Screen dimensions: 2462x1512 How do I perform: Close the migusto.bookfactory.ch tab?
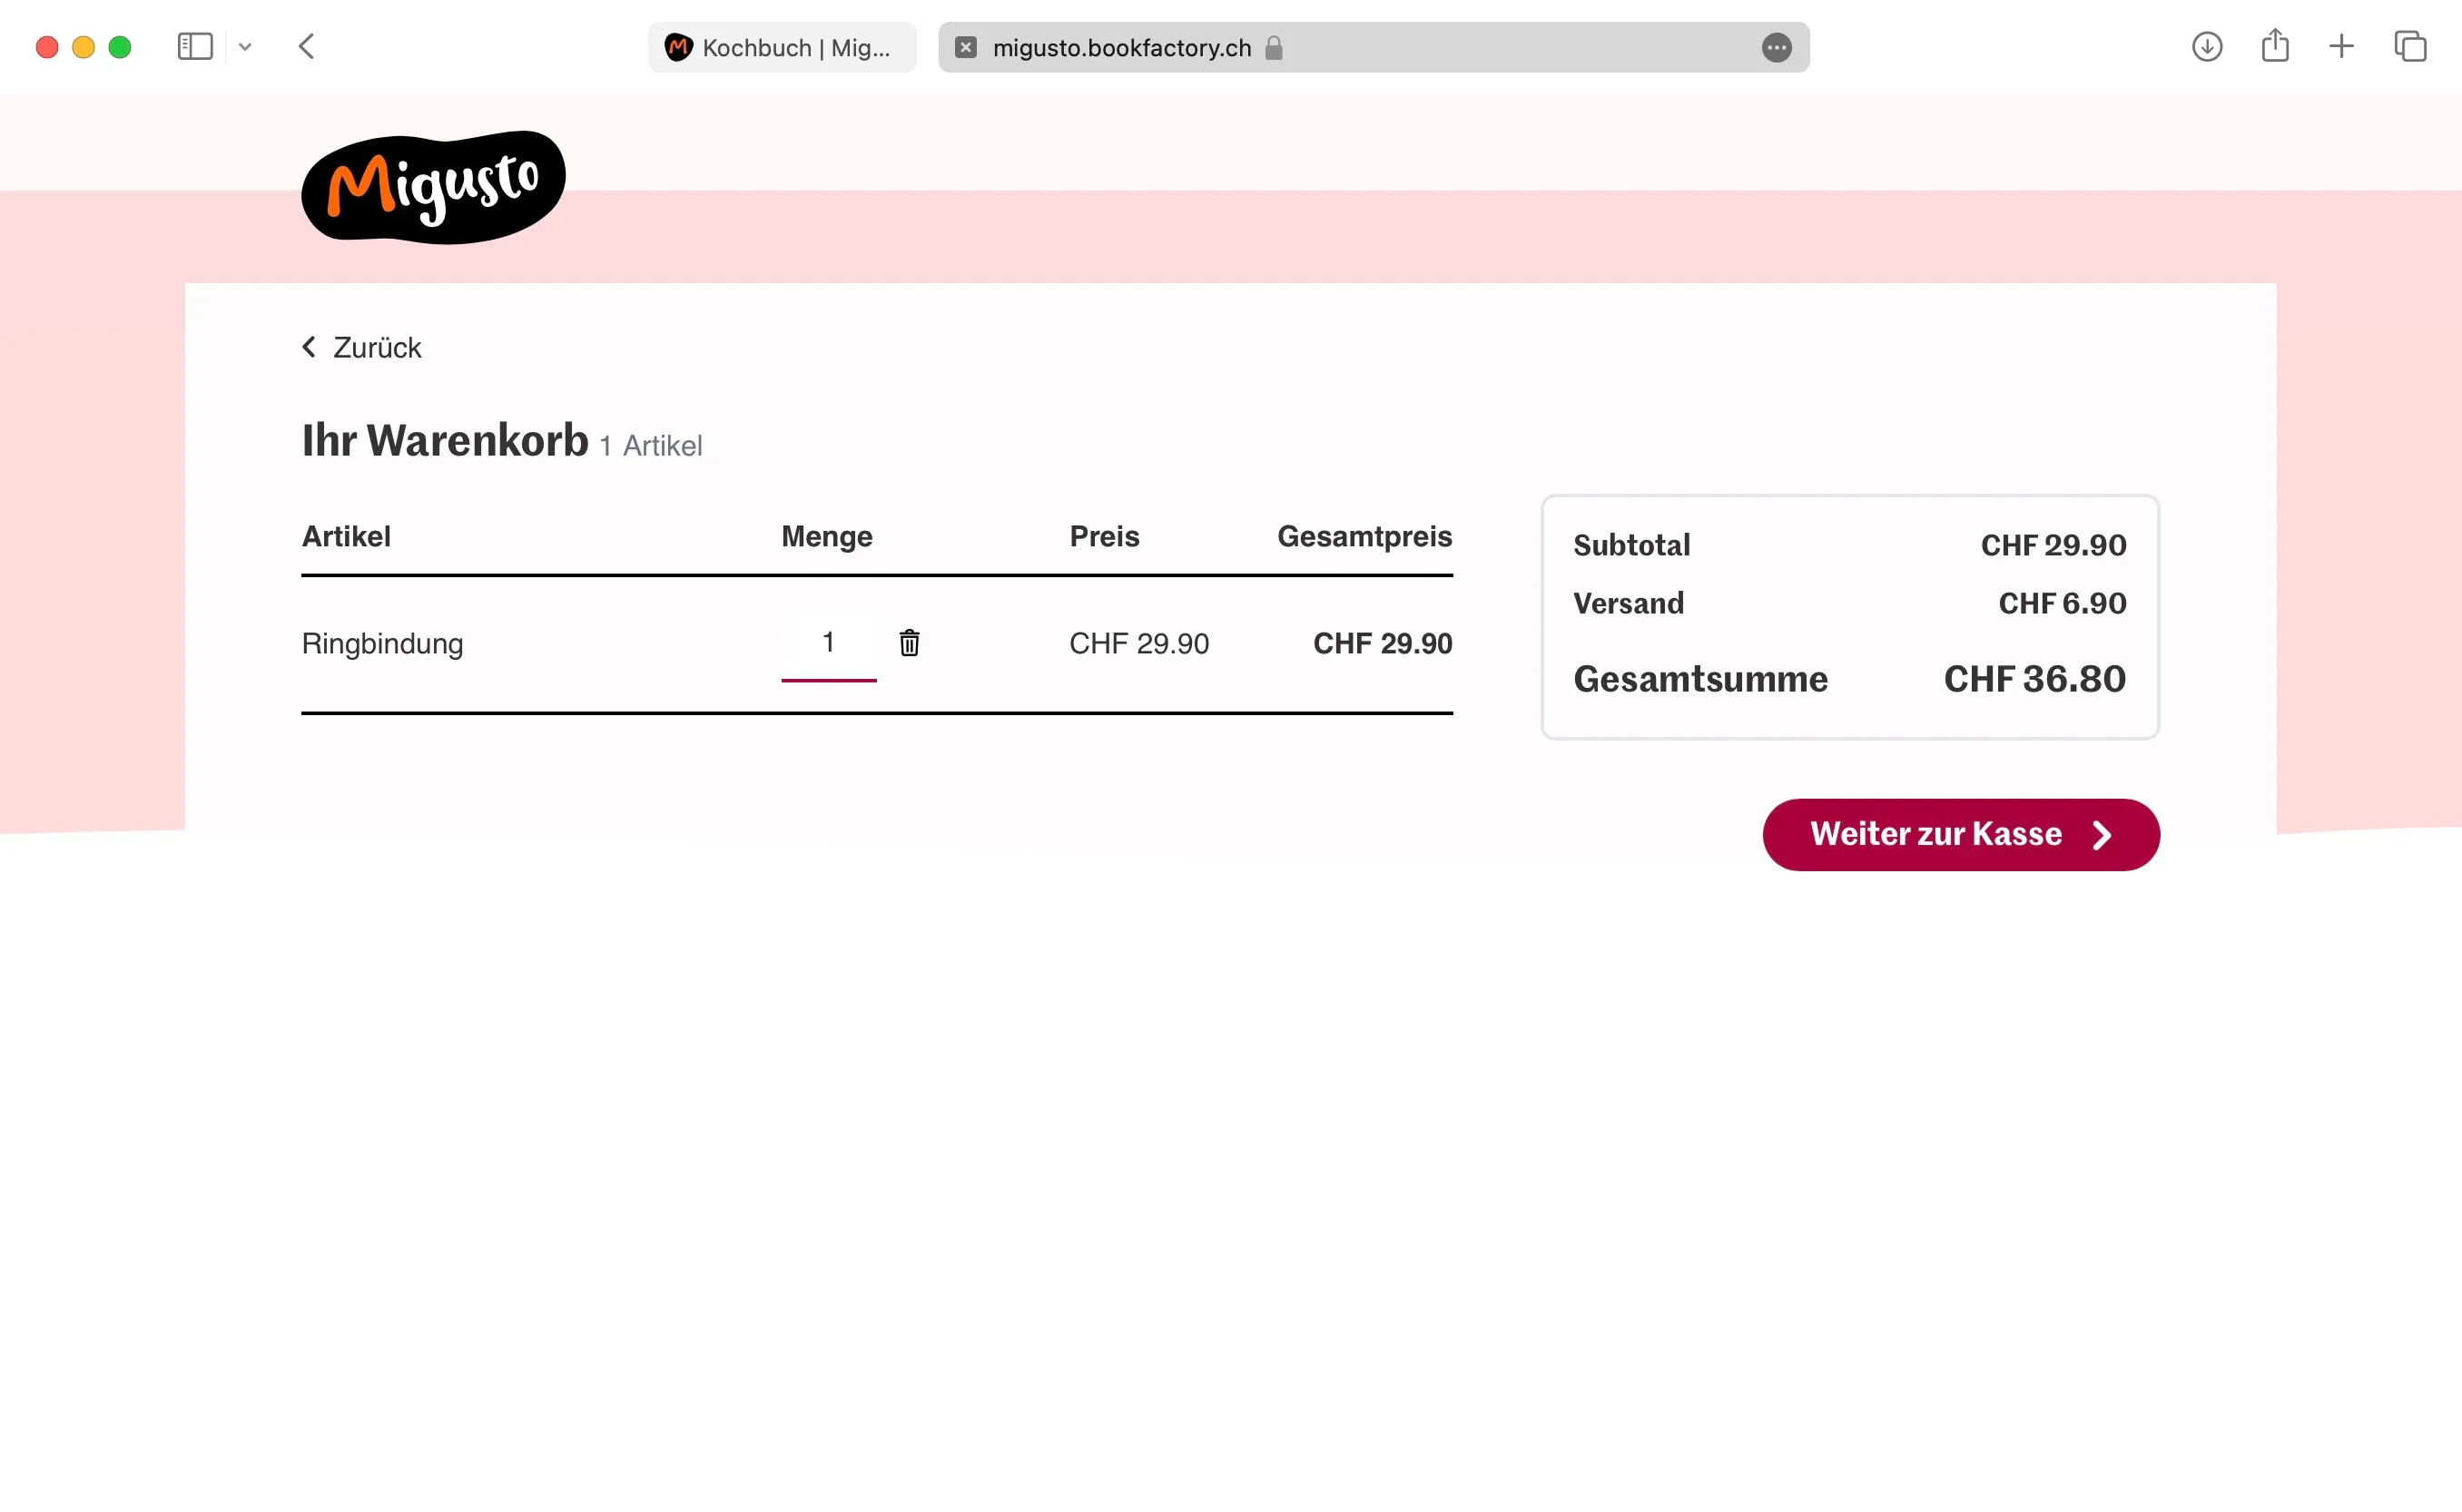tap(965, 47)
